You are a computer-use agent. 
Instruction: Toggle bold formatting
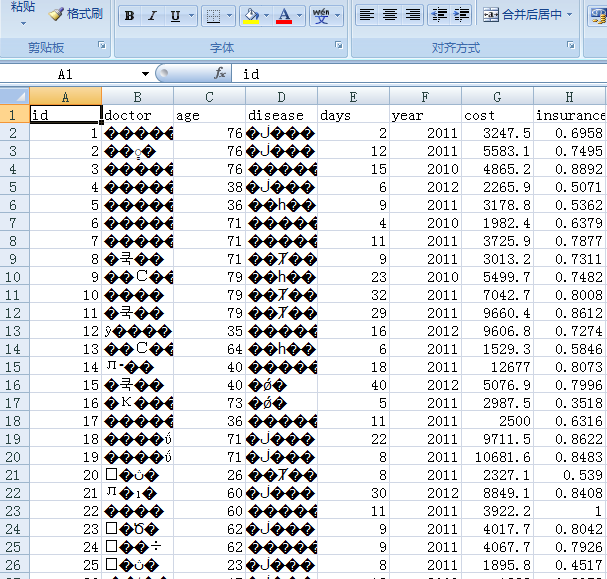point(129,16)
